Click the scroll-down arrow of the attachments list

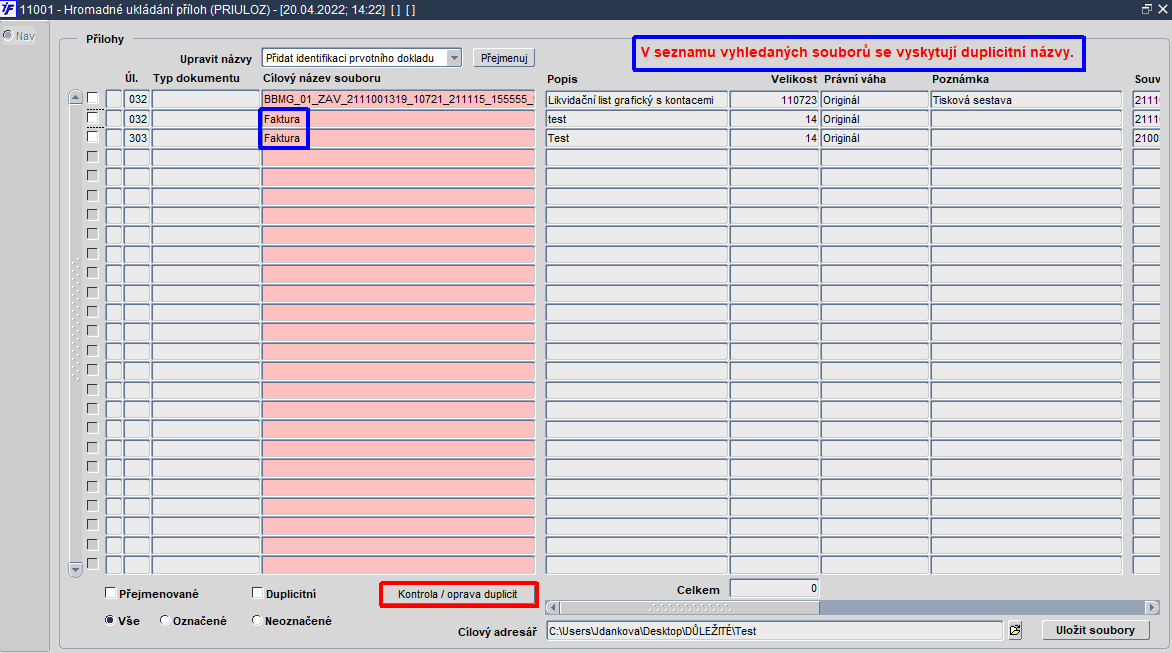pyautogui.click(x=75, y=569)
